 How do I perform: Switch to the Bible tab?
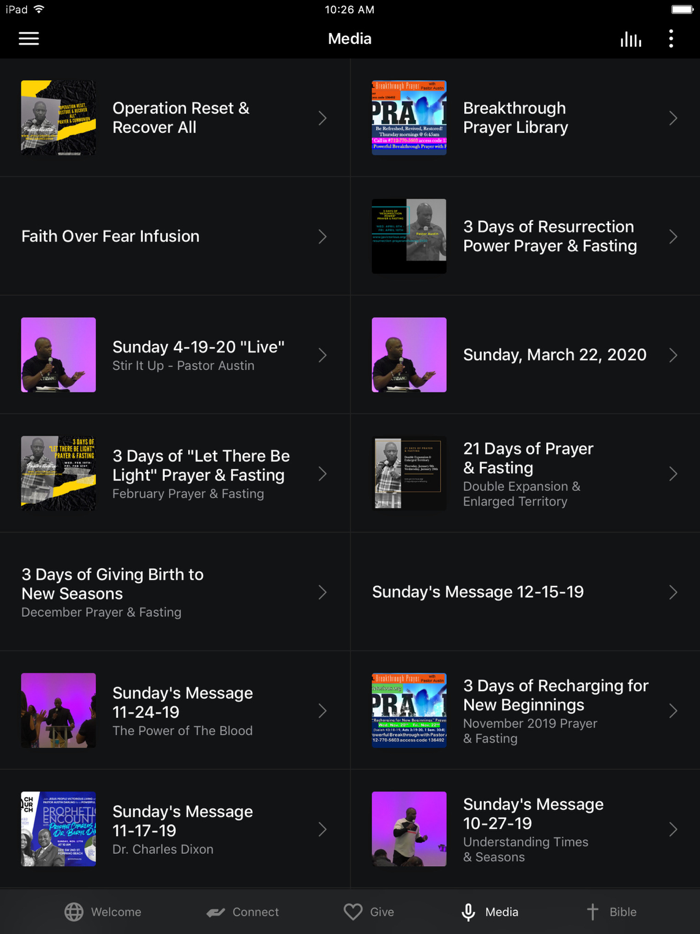click(x=622, y=912)
